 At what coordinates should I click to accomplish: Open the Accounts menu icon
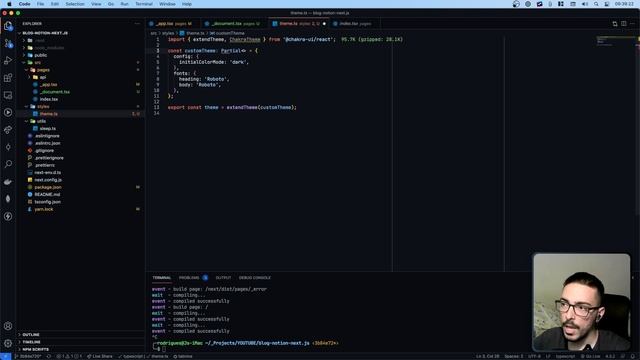click(x=8, y=326)
